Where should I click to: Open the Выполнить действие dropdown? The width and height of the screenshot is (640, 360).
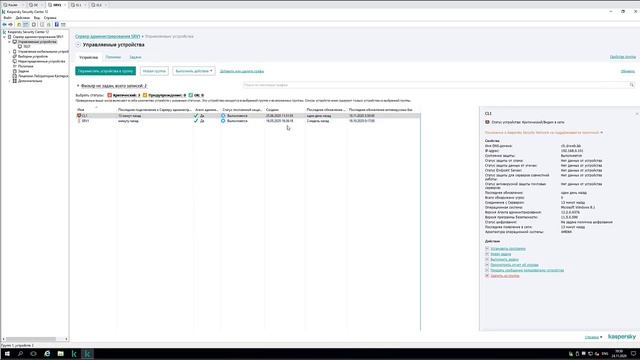(x=193, y=71)
